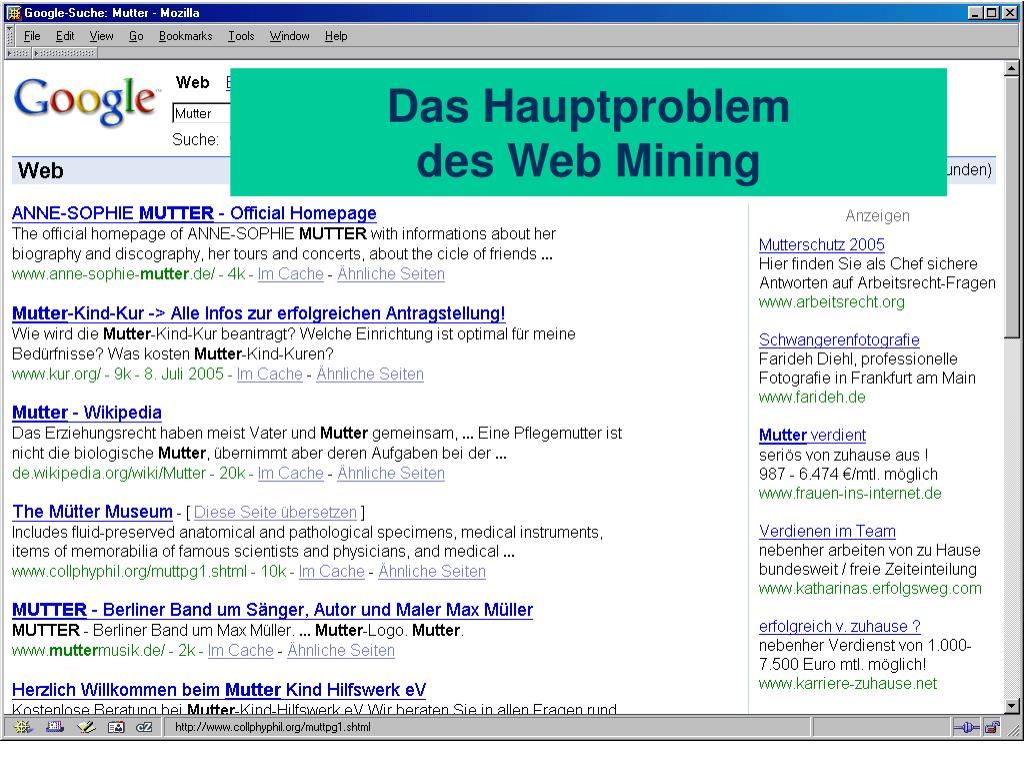1024x768 pixels.
Task: Open the IRC Chat icon in status bar
Action: (x=144, y=727)
